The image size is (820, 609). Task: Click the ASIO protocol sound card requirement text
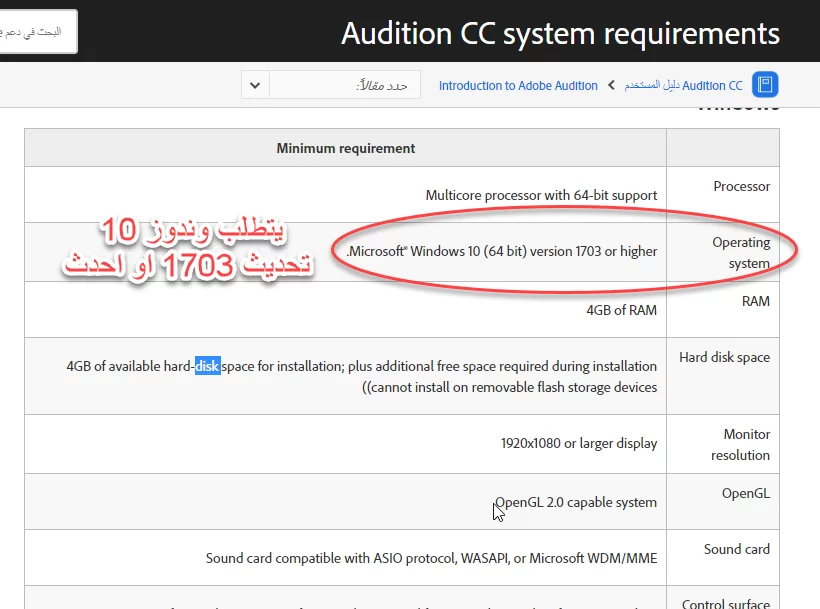click(x=431, y=558)
